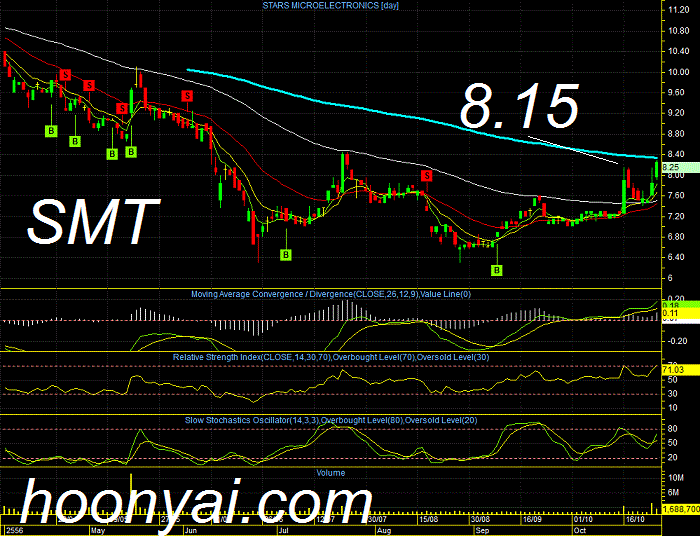Click the 8.80 price axis label
700x536 pixels.
click(678, 134)
